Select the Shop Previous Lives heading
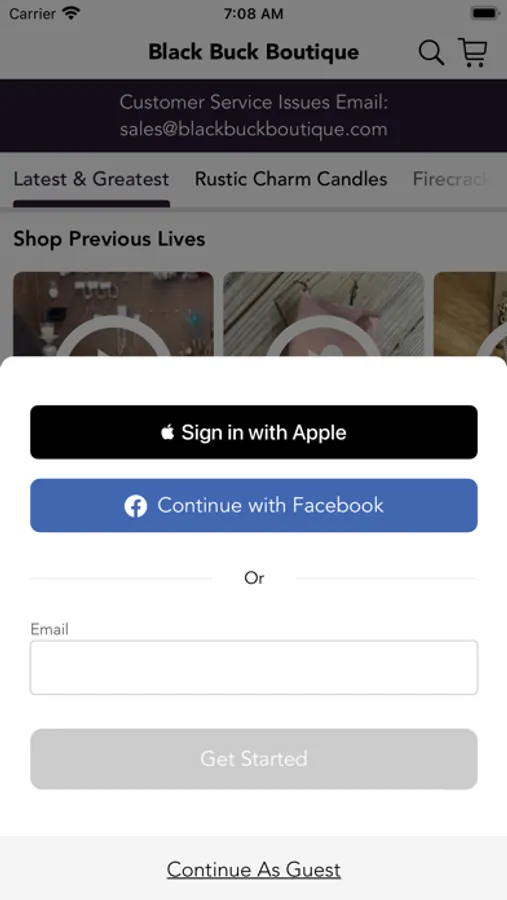The image size is (507, 900). pyautogui.click(x=109, y=239)
